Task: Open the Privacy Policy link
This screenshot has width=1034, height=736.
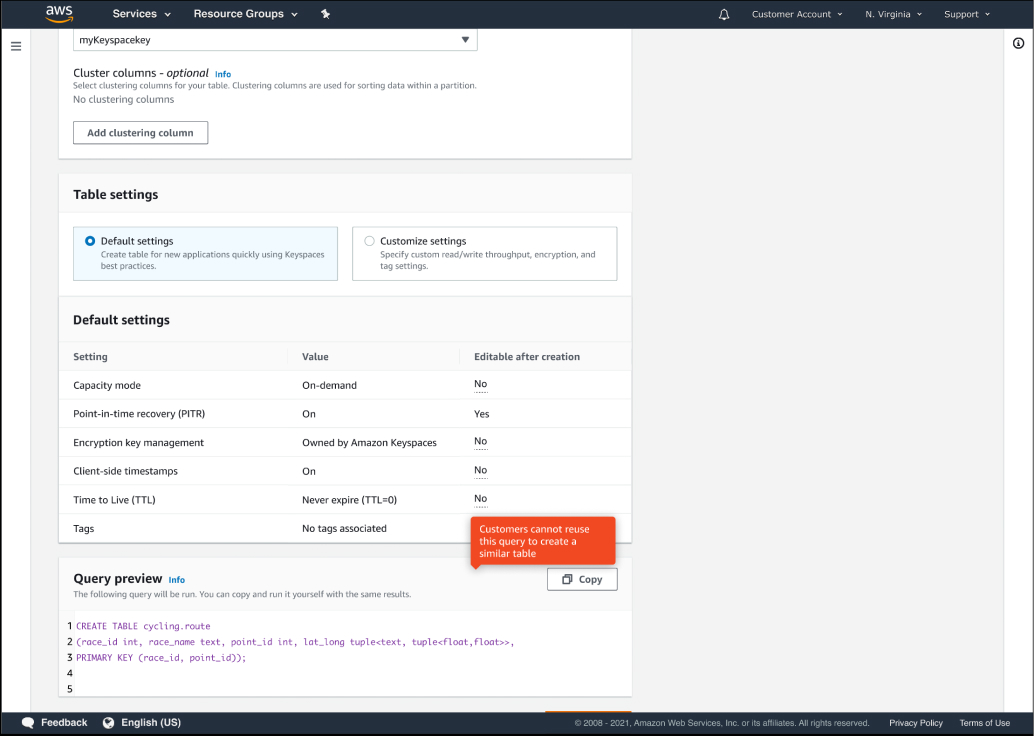Action: click(915, 722)
